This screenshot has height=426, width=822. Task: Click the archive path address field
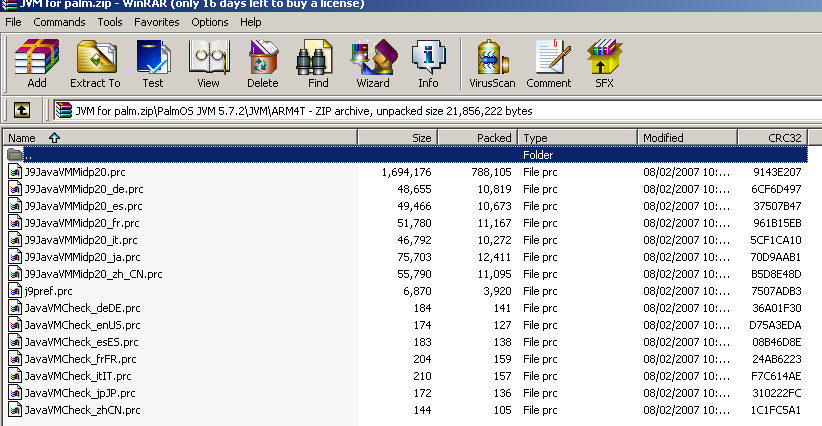pos(438,111)
